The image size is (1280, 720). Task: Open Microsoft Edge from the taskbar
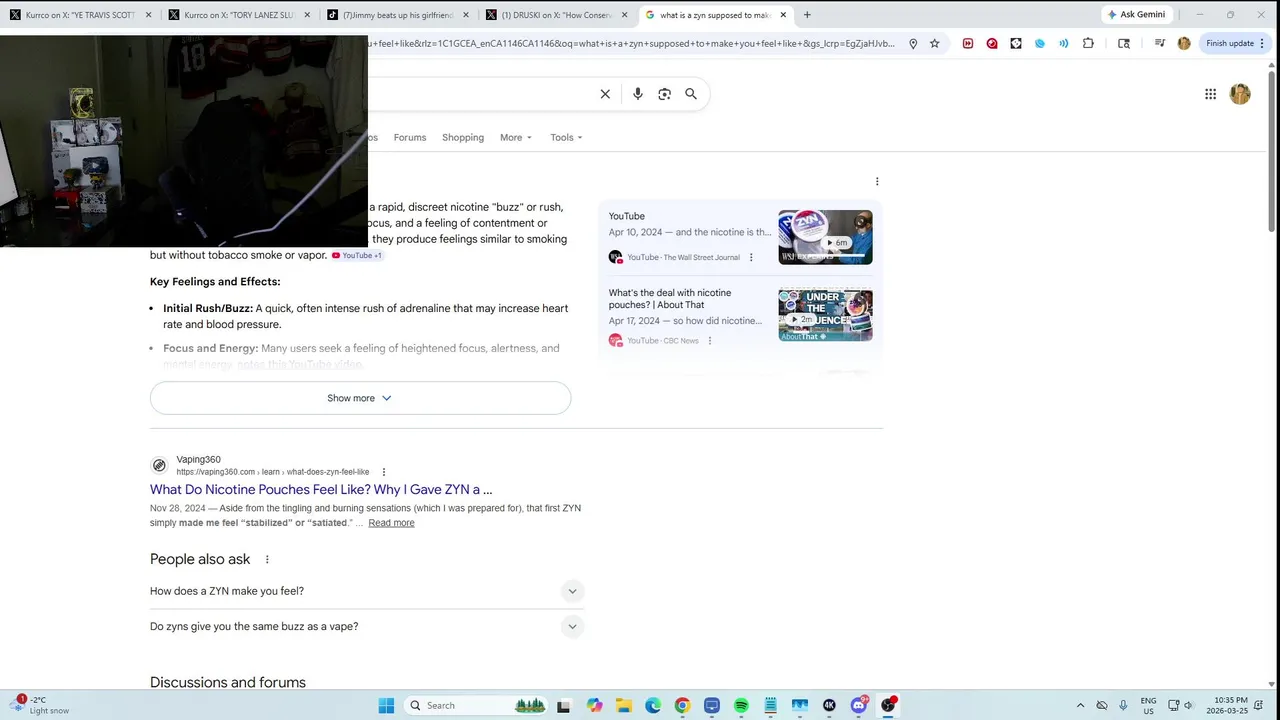tap(653, 705)
